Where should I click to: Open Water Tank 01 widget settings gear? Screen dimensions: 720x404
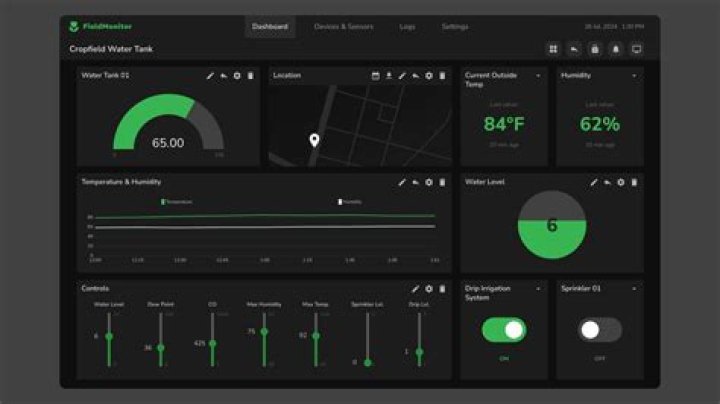coord(237,76)
